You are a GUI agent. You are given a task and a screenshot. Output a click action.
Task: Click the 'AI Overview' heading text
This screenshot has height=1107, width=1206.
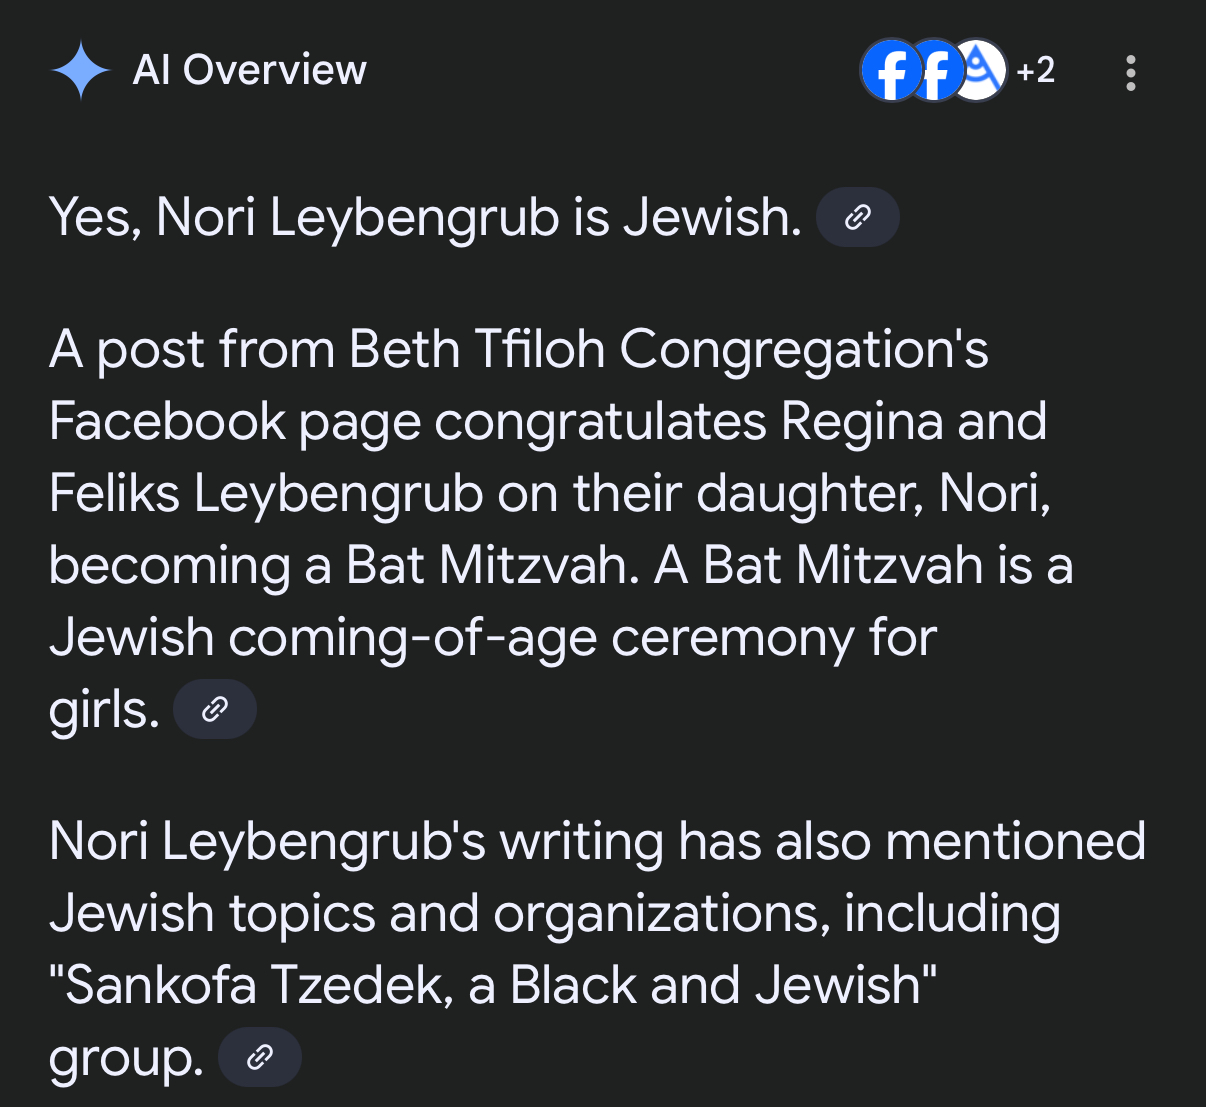click(x=250, y=70)
